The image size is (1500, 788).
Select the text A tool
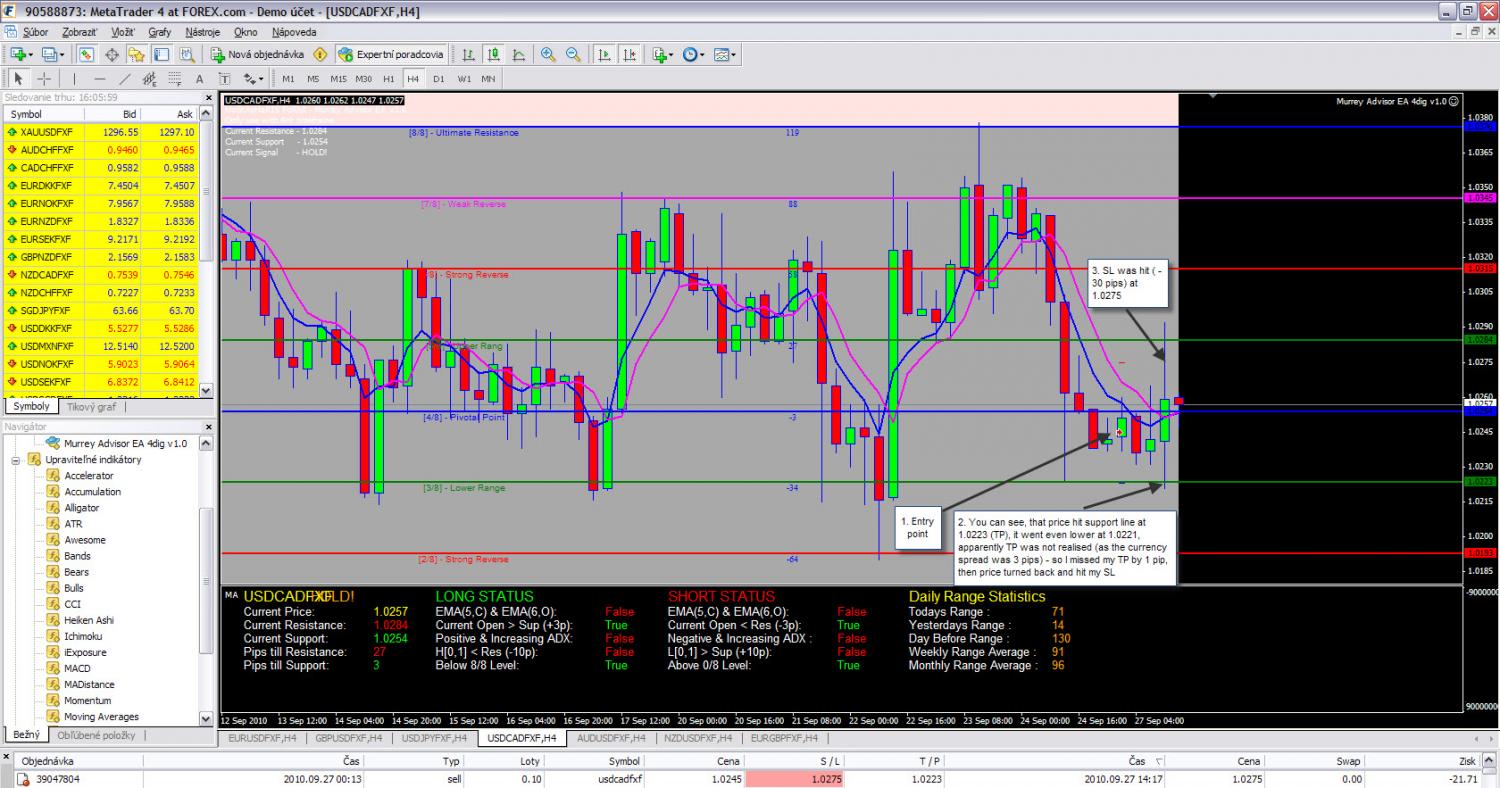[200, 78]
